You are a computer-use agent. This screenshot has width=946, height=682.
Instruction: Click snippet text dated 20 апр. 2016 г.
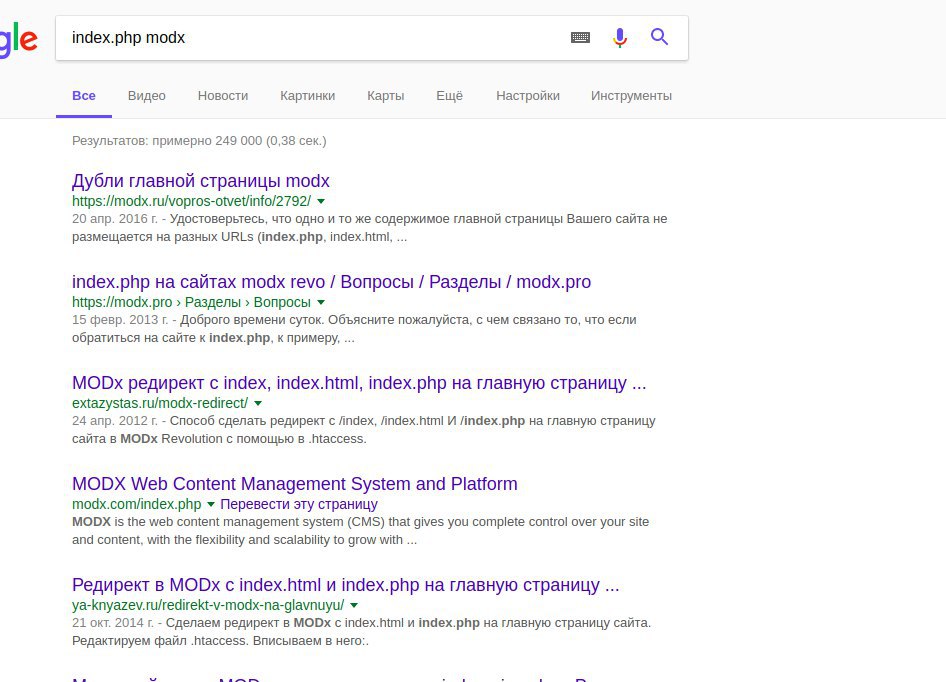pos(369,228)
